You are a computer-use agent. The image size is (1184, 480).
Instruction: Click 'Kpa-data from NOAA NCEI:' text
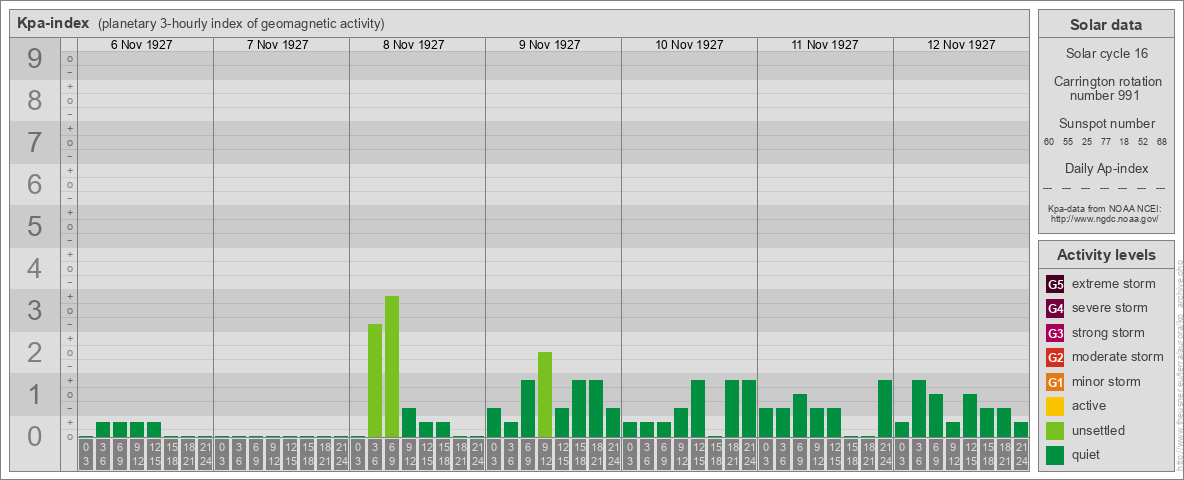click(x=1103, y=208)
